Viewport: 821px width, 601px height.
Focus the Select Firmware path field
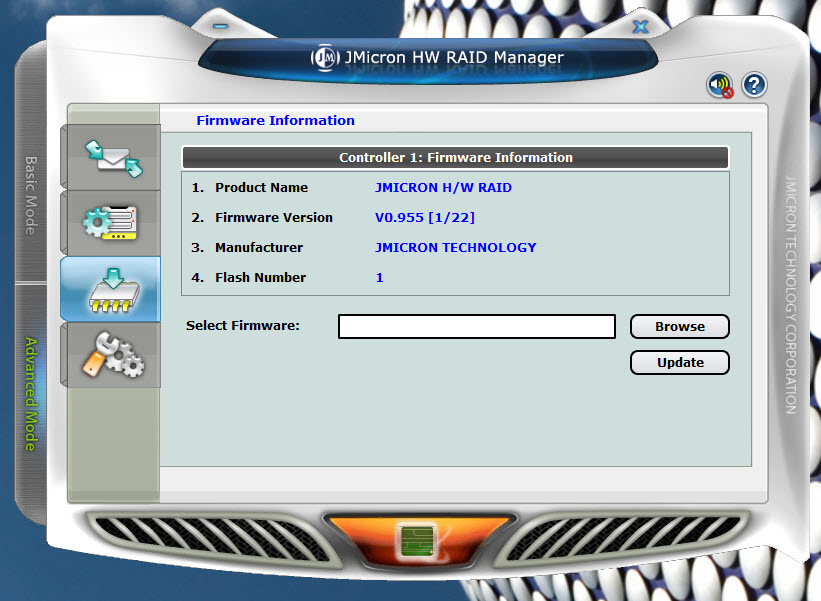point(476,326)
